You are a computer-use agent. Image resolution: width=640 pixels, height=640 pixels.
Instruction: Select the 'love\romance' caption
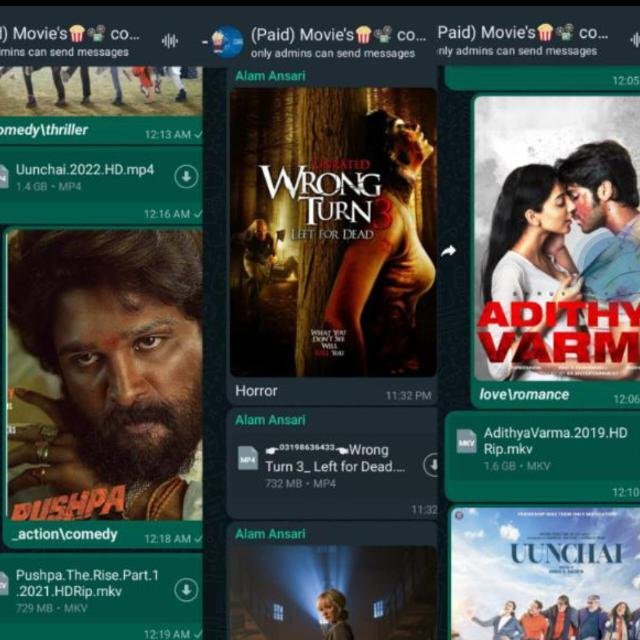point(524,394)
